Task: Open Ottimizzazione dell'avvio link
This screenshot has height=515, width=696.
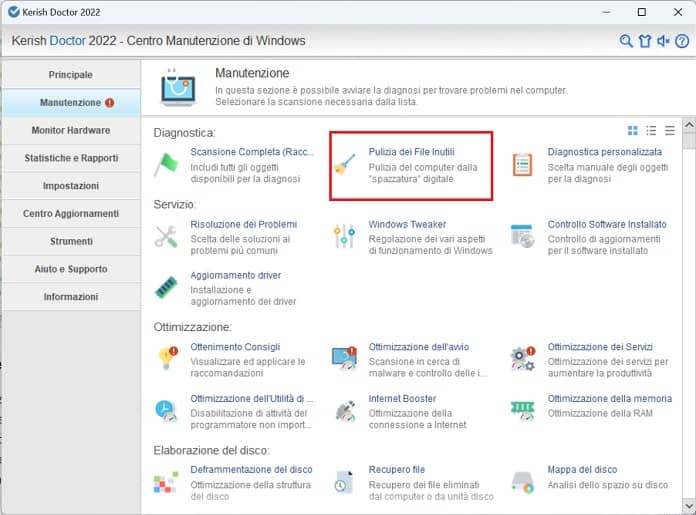Action: (x=419, y=347)
